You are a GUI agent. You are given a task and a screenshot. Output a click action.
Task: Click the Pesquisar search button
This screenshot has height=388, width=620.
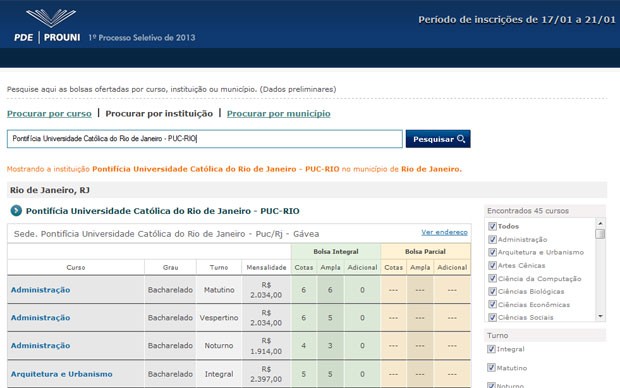[x=438, y=139]
